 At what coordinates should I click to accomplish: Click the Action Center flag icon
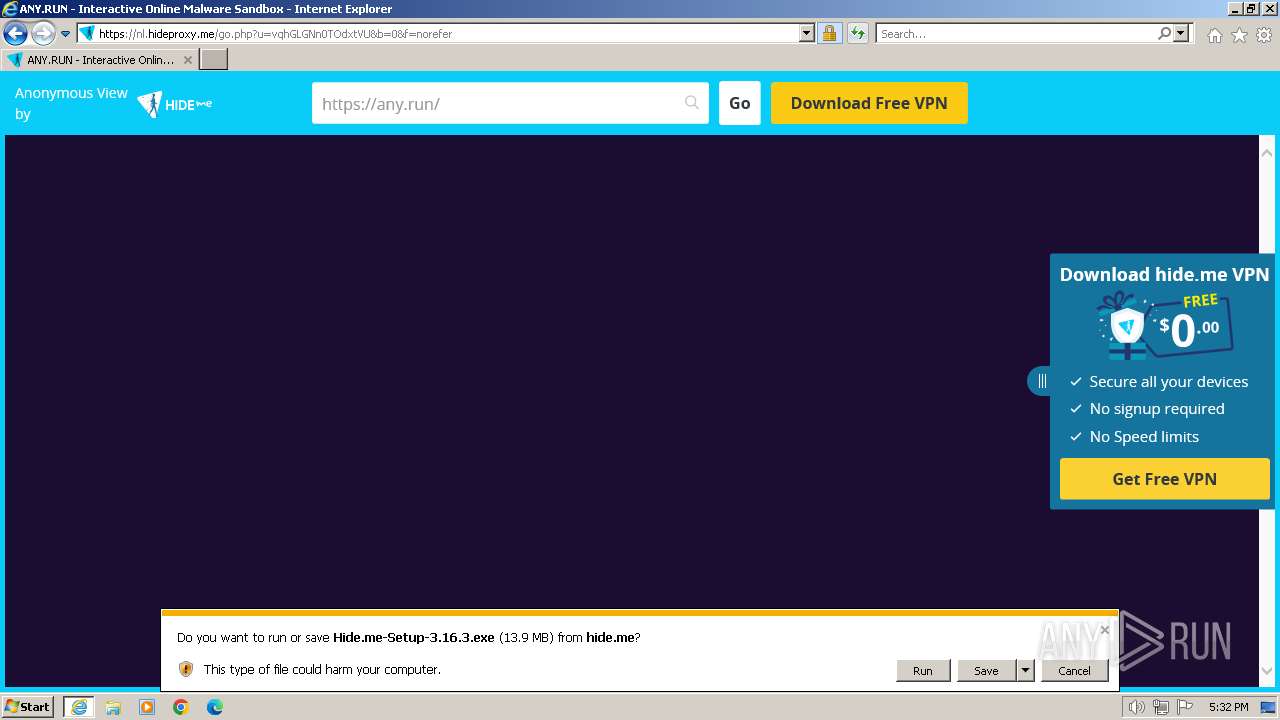(x=1185, y=707)
